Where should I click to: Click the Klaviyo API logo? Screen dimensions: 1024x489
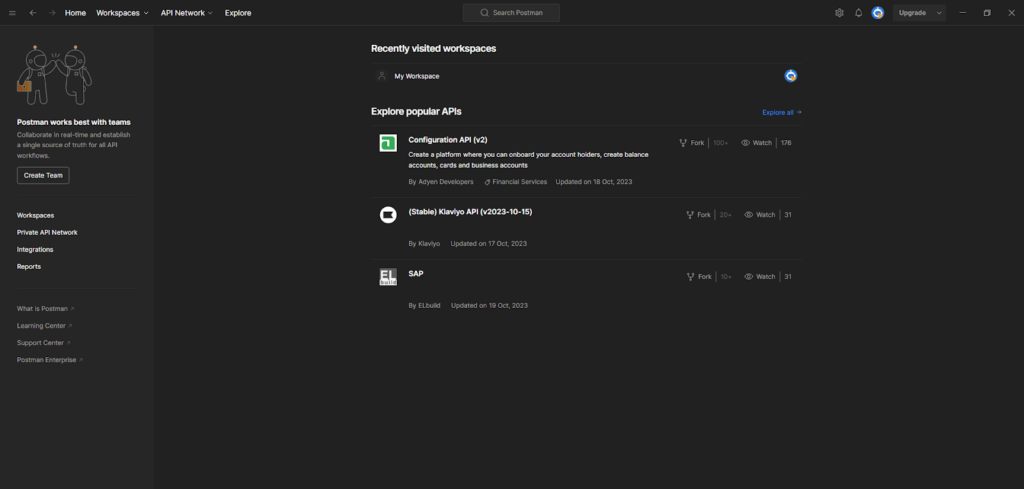coord(388,215)
